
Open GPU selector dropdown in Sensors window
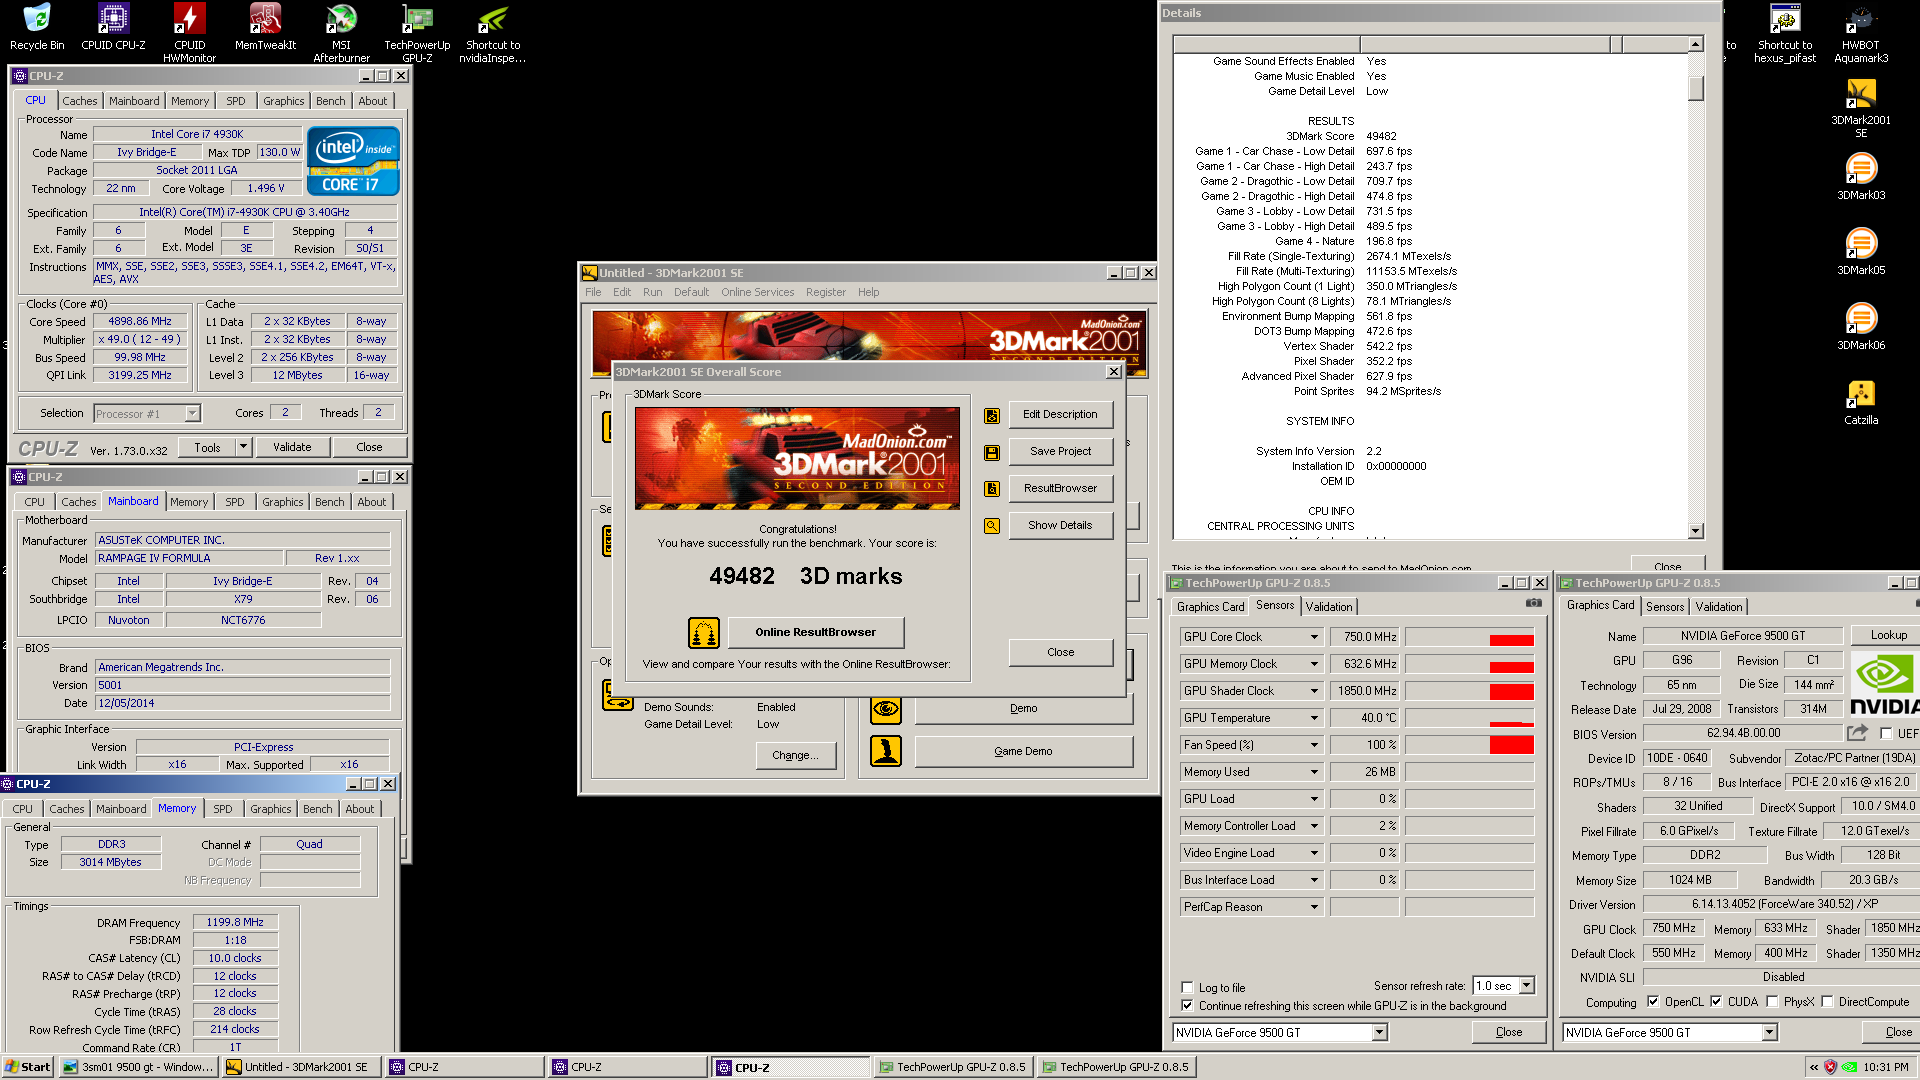pyautogui.click(x=1379, y=1033)
